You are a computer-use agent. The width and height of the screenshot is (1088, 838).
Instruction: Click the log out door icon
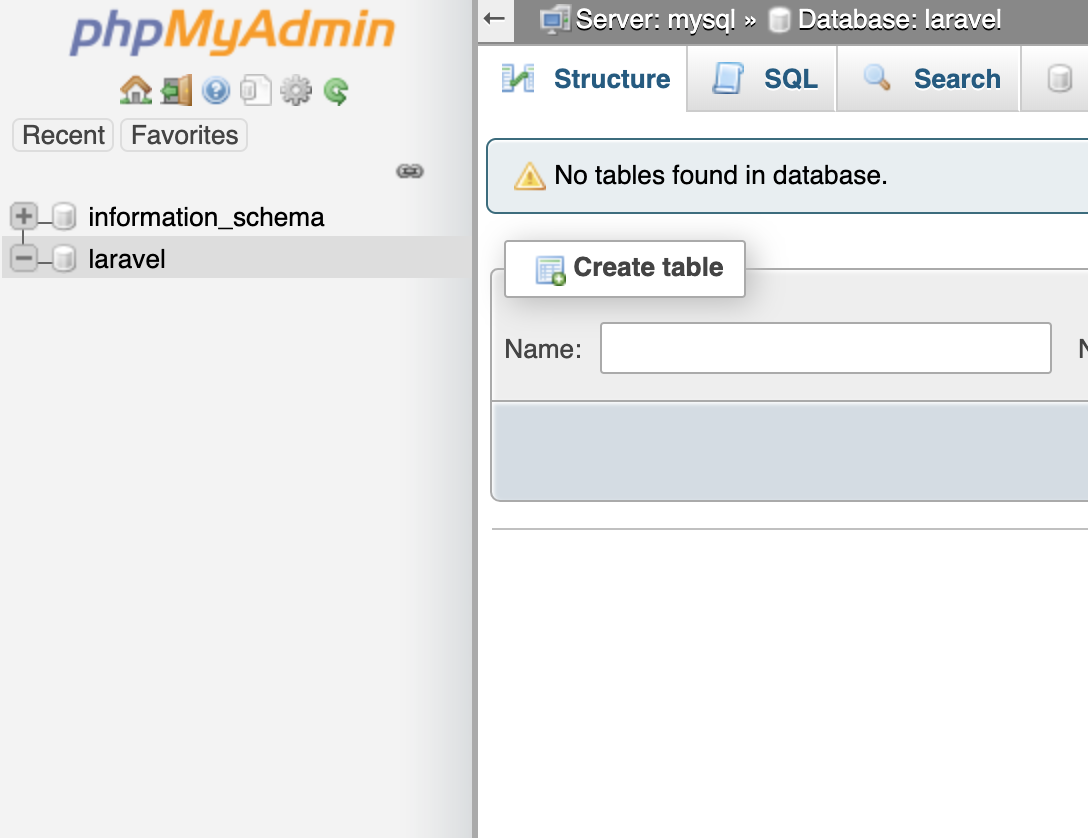click(x=175, y=92)
